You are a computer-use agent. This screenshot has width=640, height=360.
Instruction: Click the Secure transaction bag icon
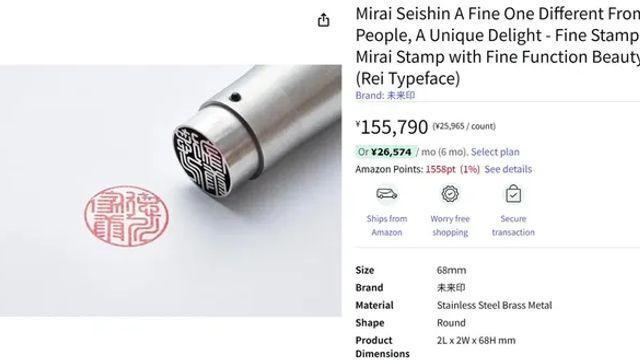tap(513, 193)
